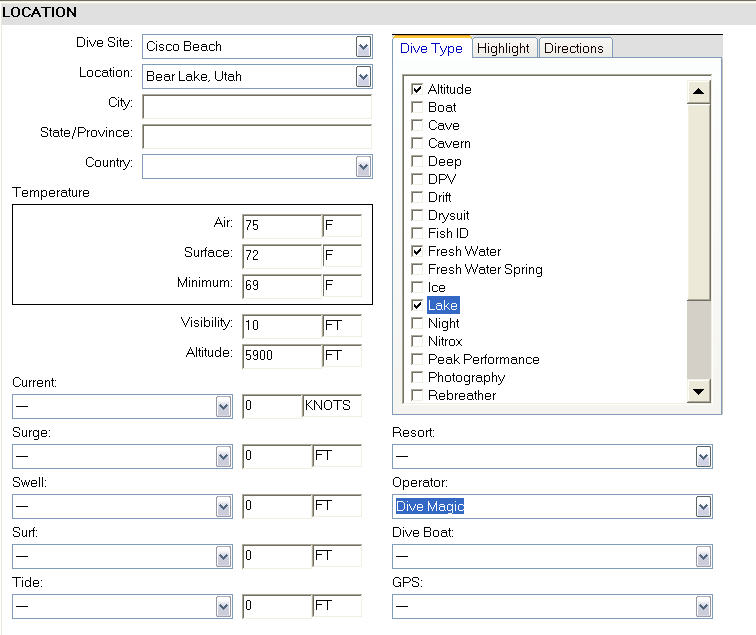Click the City input field
The image size is (756, 635).
tap(257, 107)
